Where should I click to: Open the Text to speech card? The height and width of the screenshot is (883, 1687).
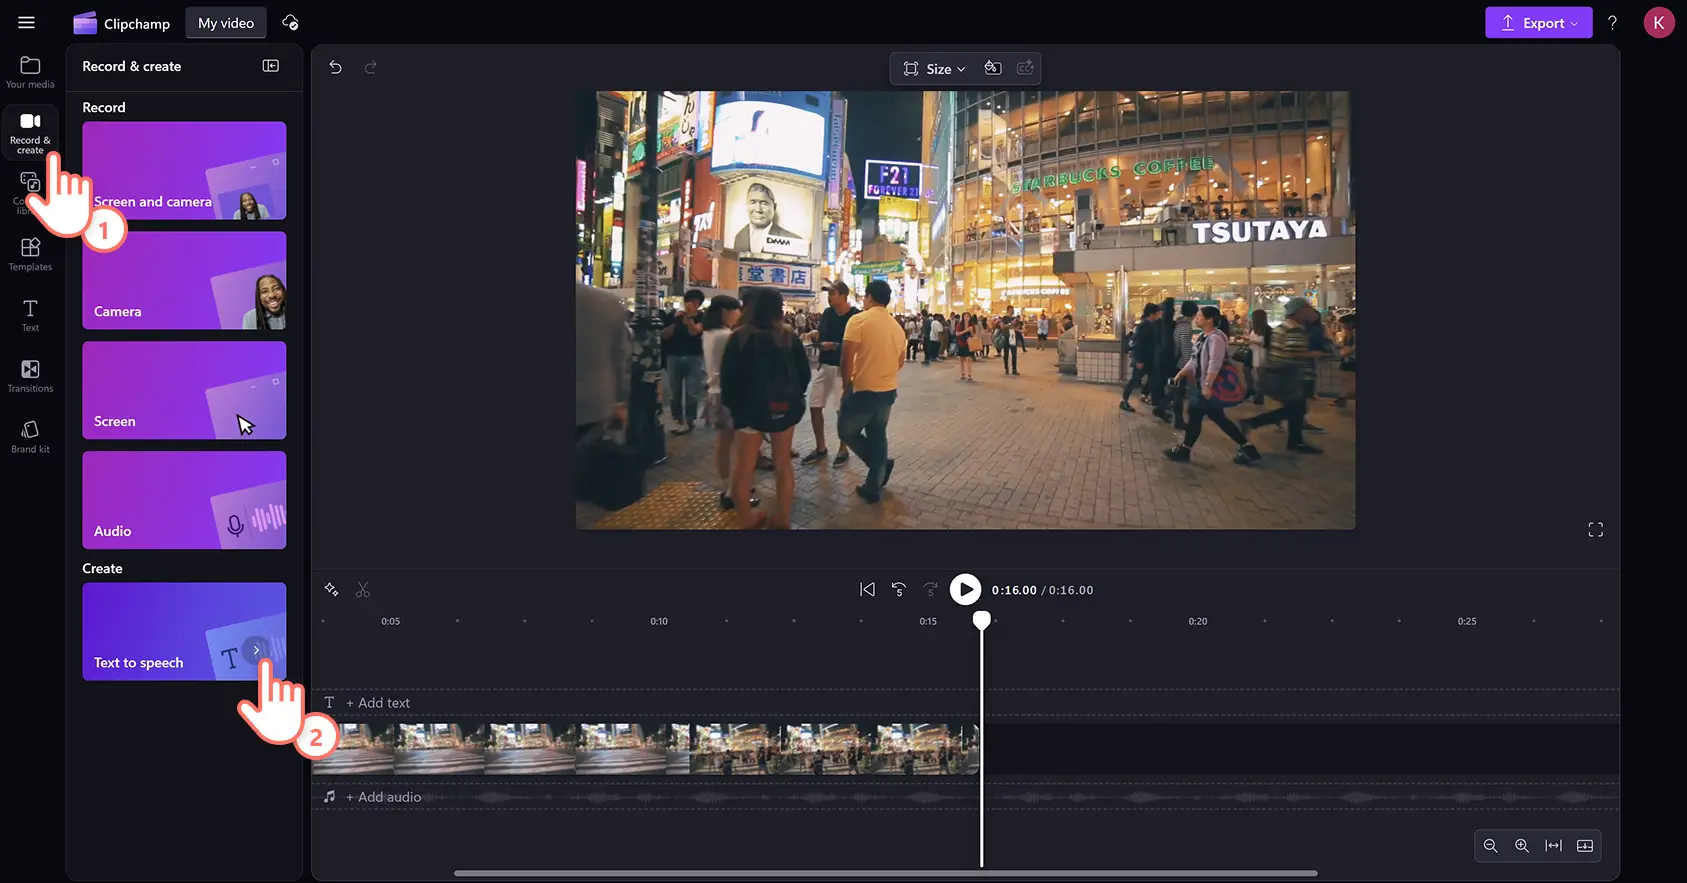point(184,632)
